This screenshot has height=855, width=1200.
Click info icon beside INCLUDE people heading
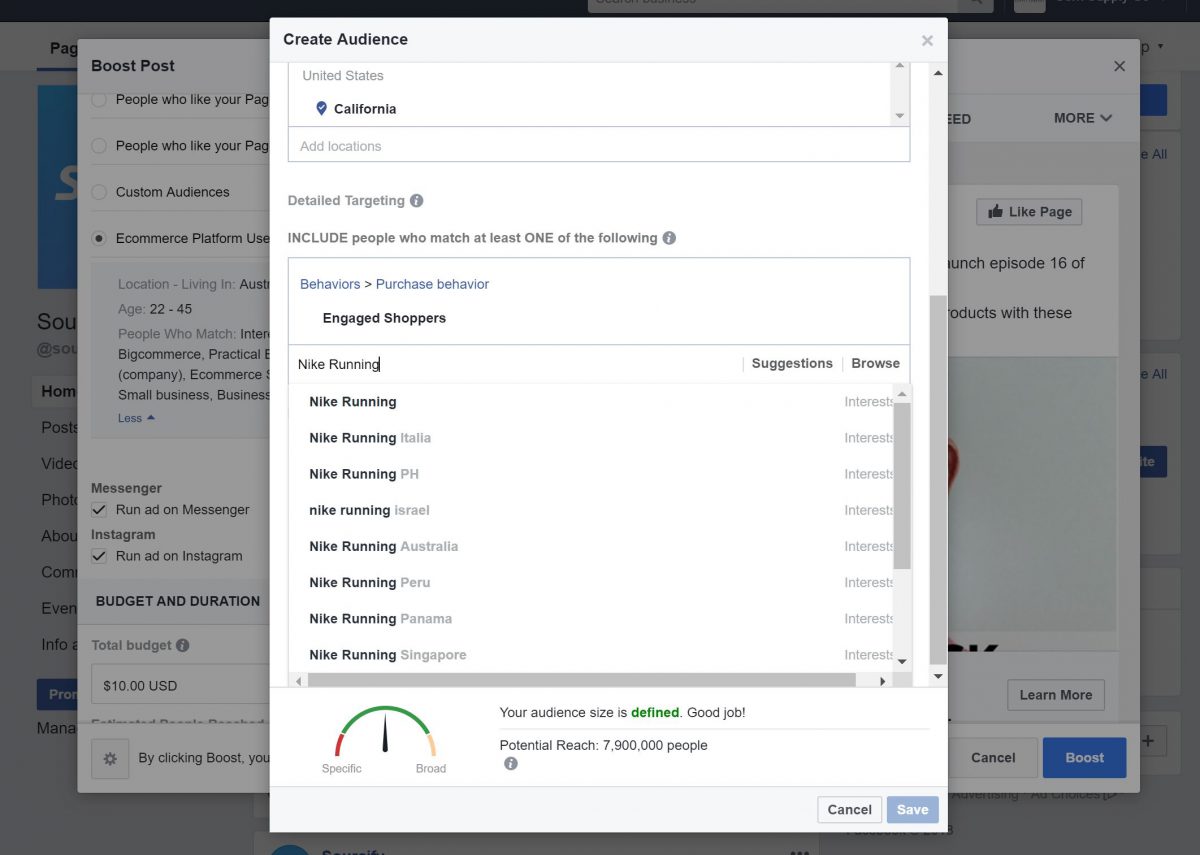click(x=669, y=238)
